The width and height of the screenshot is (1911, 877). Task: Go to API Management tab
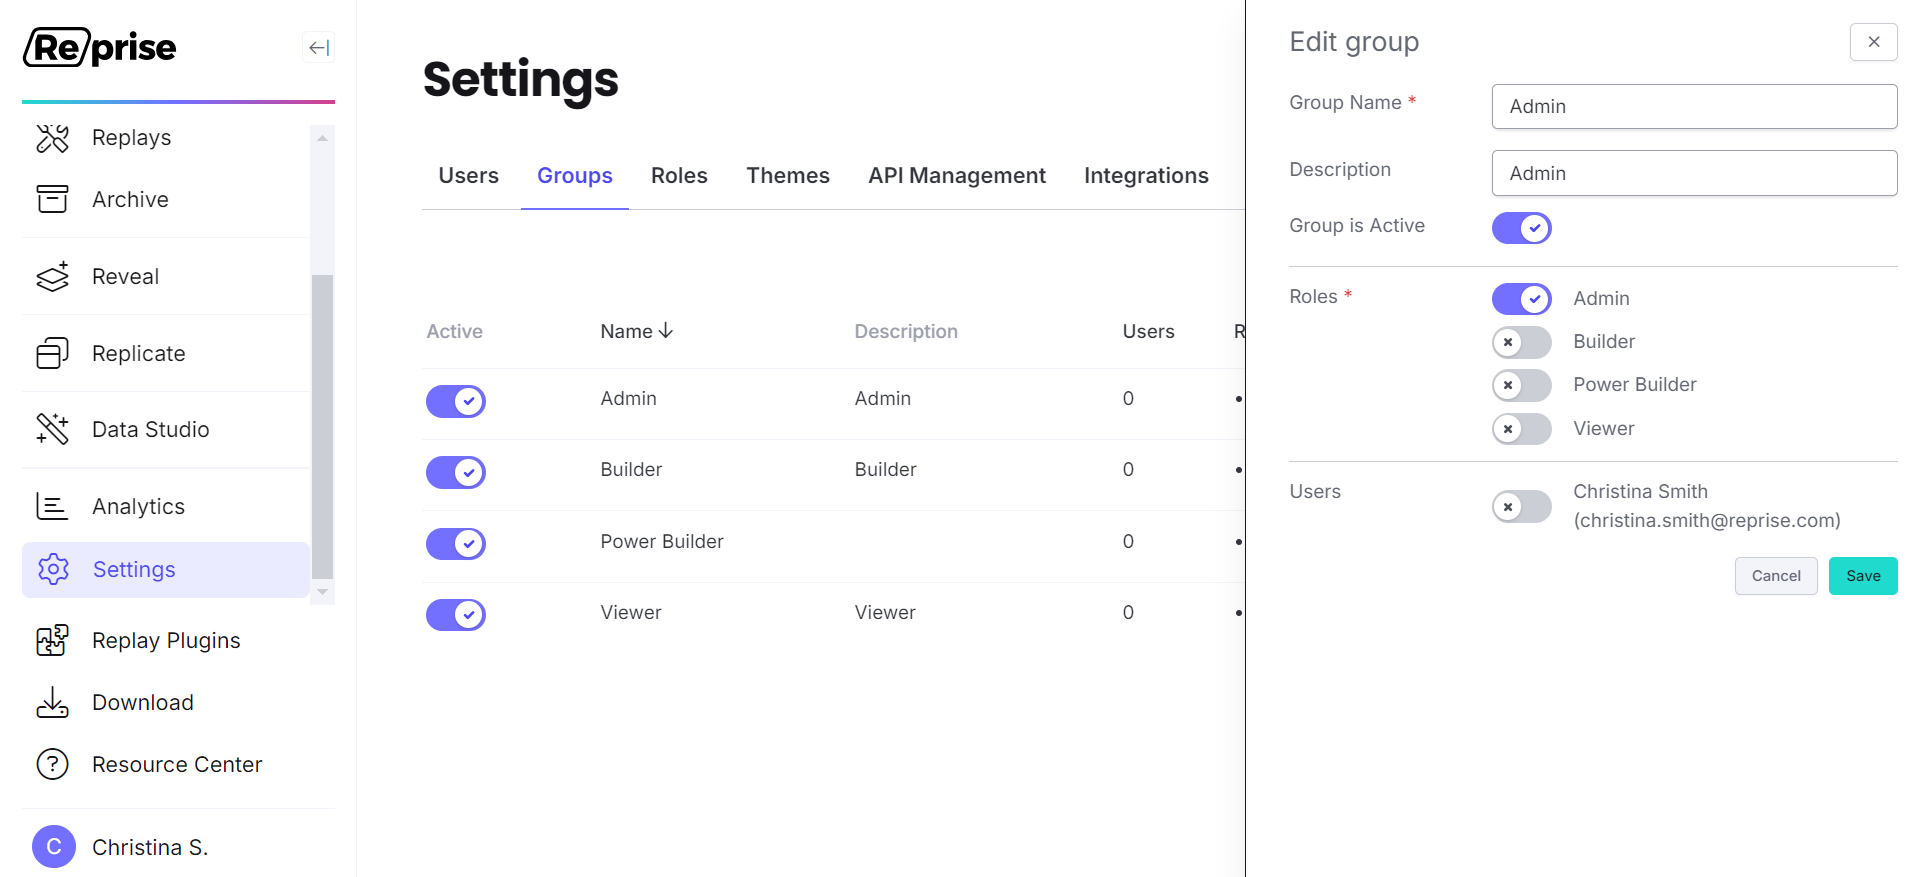(x=957, y=176)
